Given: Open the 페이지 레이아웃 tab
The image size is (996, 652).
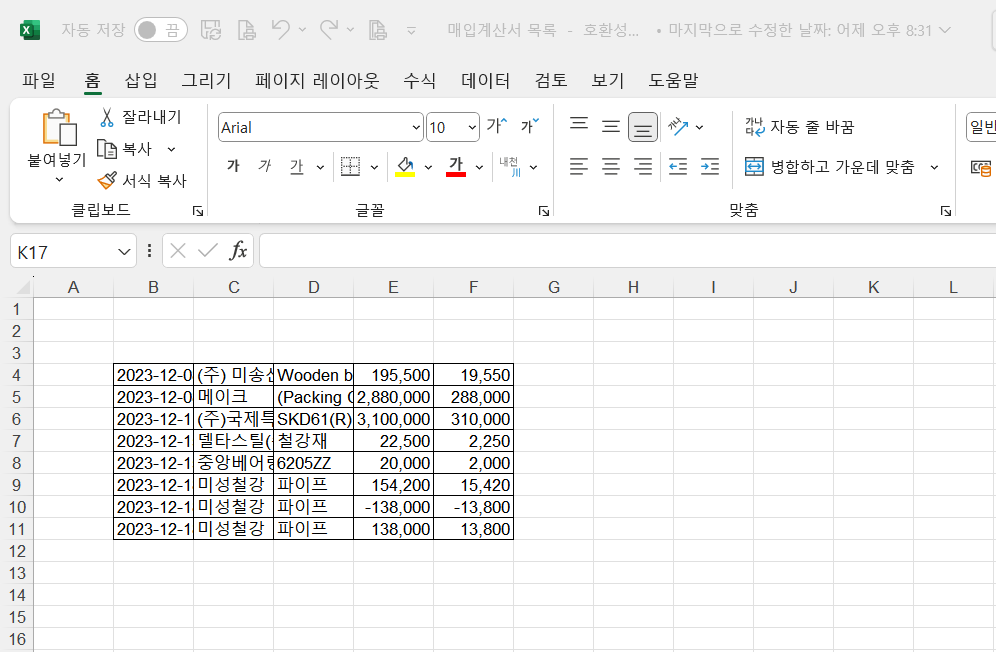Looking at the screenshot, I should pyautogui.click(x=317, y=80).
